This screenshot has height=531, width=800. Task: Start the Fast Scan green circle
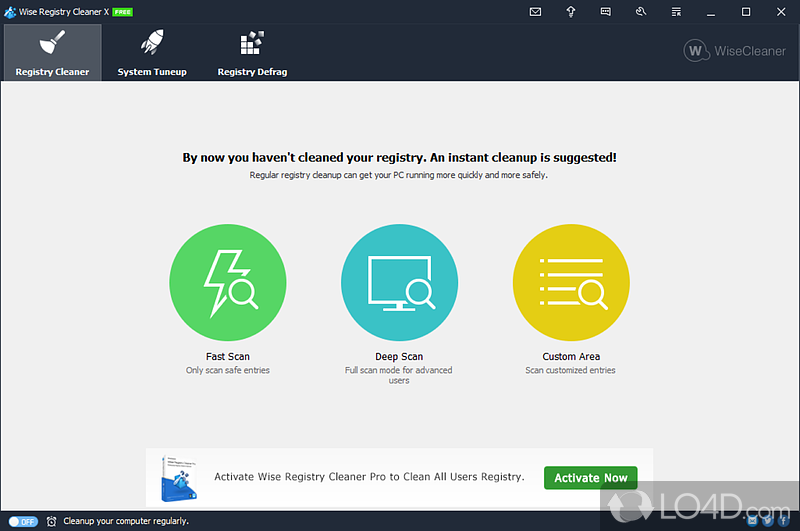coord(228,283)
